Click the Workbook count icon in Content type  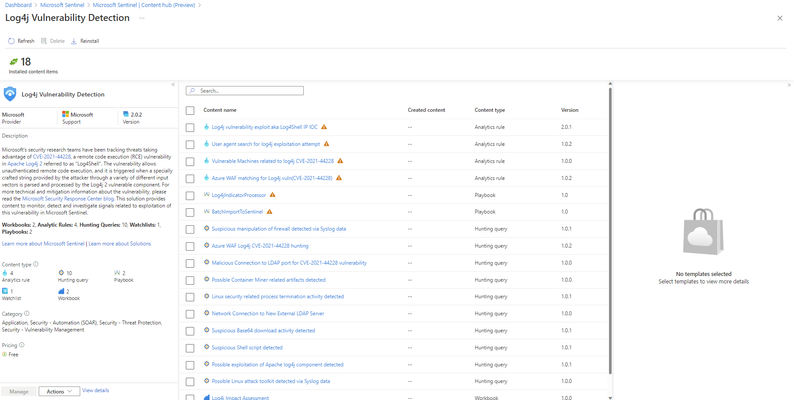click(x=61, y=291)
